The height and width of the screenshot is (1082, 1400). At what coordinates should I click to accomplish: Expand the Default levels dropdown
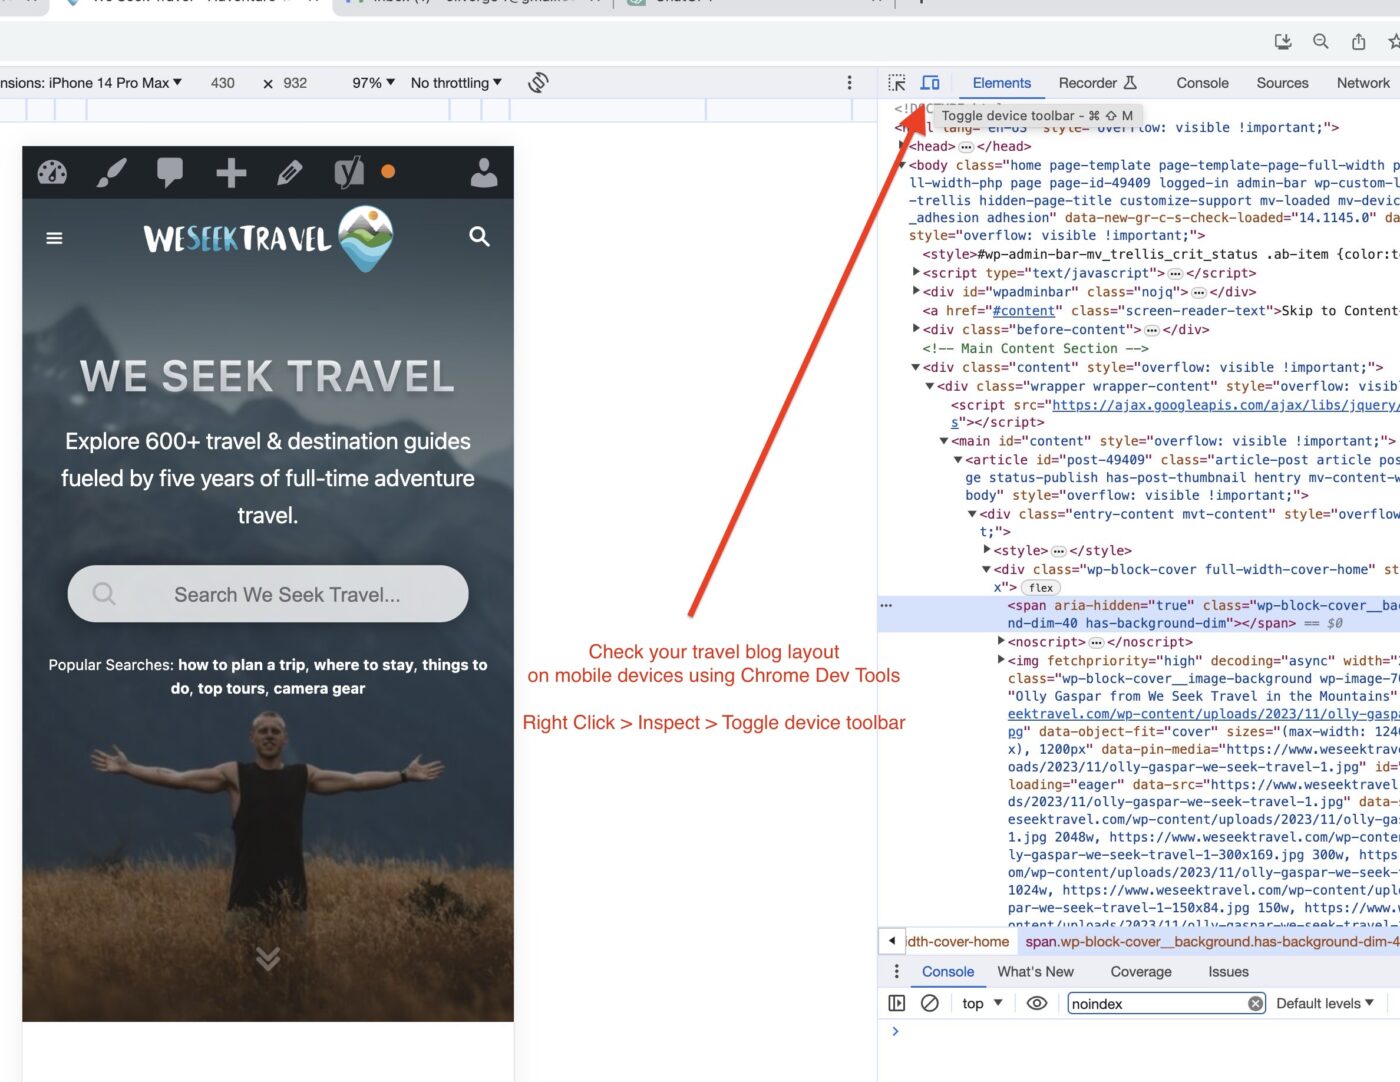[1324, 1003]
